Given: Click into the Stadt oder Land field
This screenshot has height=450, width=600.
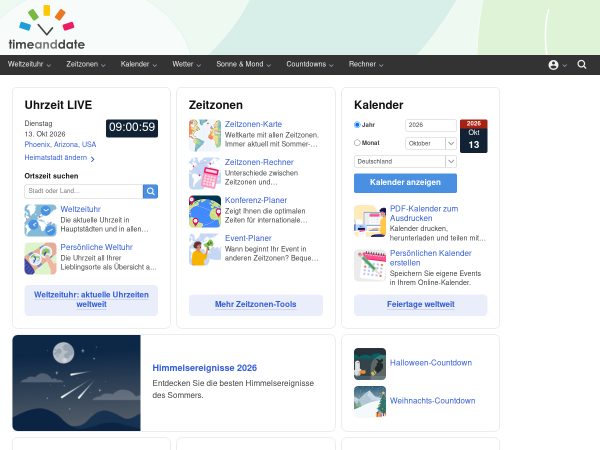Looking at the screenshot, I should coord(84,191).
